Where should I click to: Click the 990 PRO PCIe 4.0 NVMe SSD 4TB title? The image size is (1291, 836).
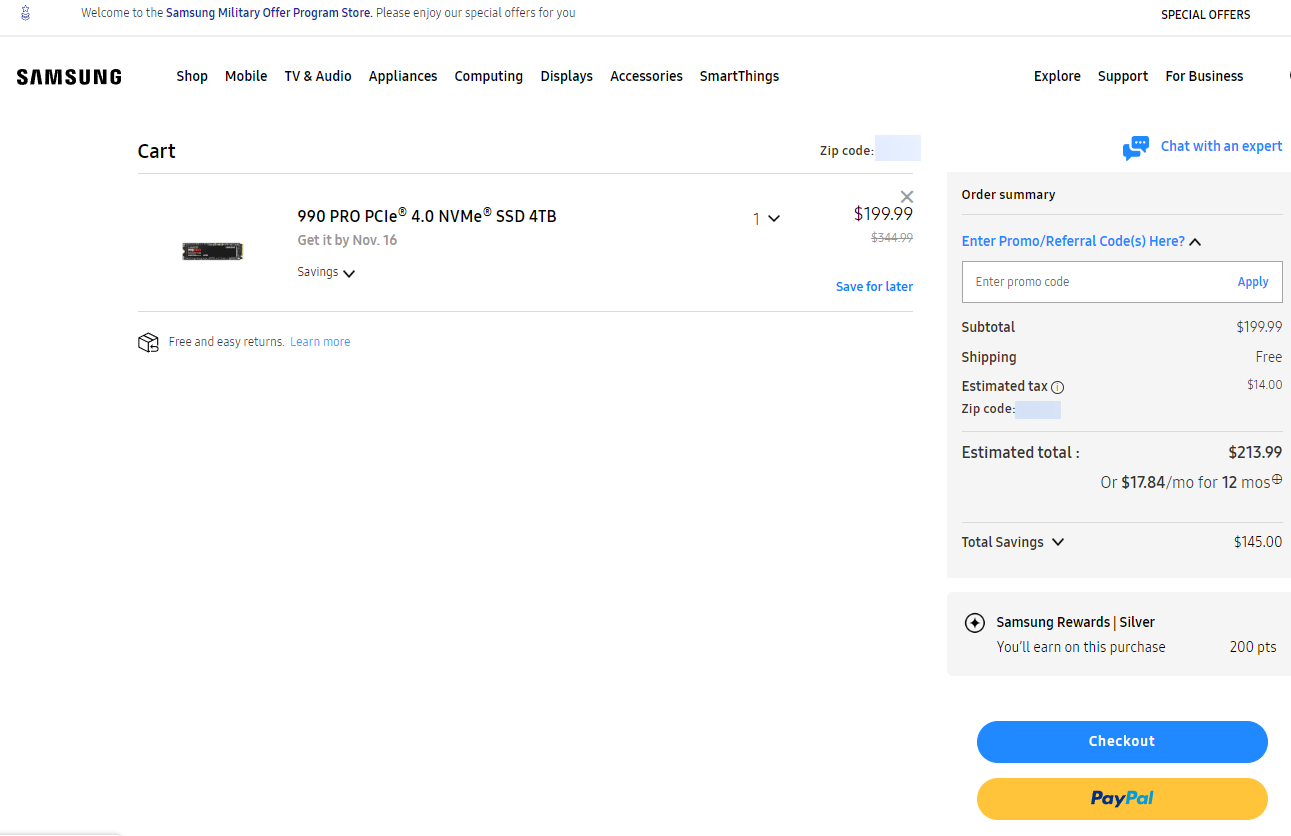(x=427, y=216)
